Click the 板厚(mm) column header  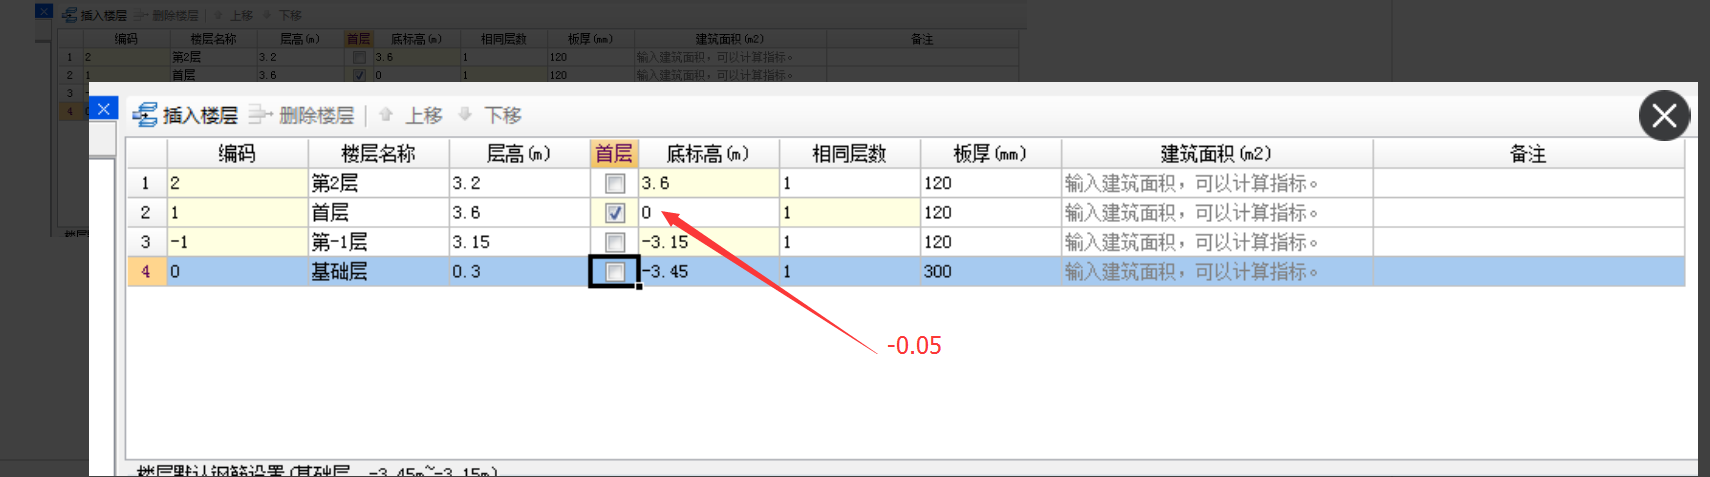pyautogui.click(x=990, y=154)
